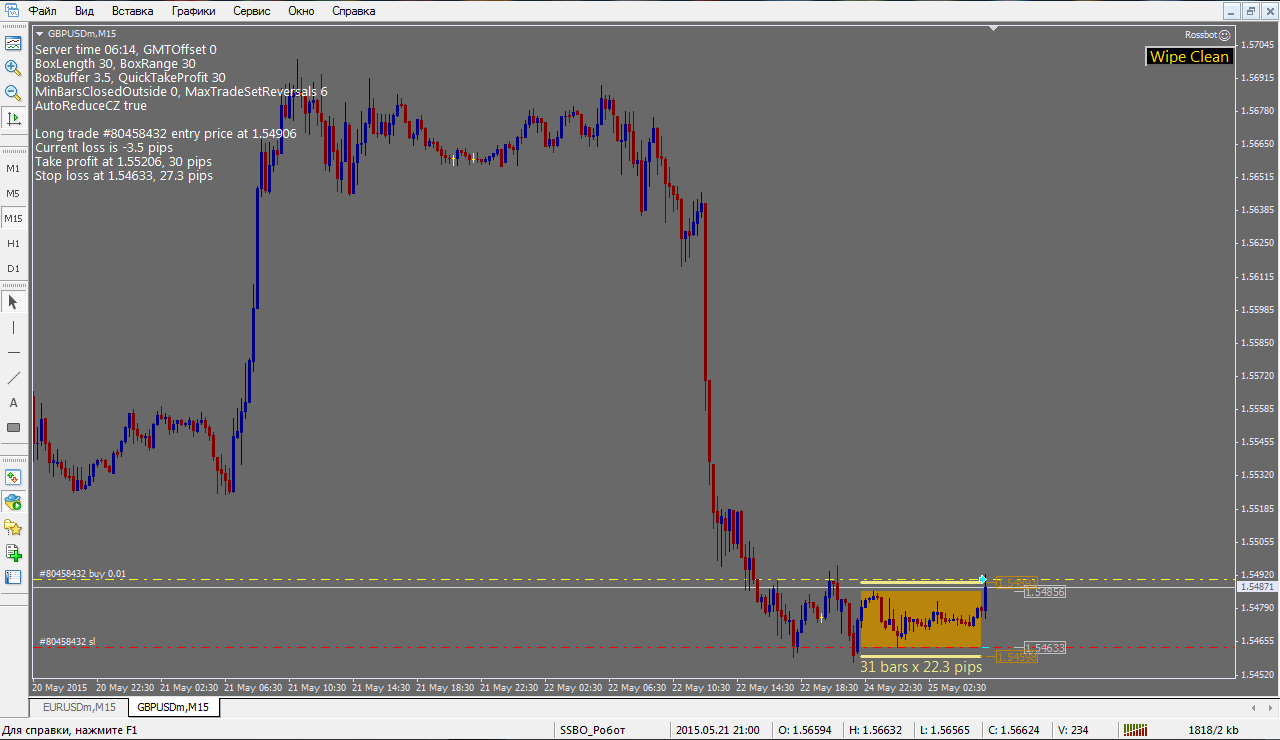Click the connection bars indicator in status bar
This screenshot has width=1280, height=740.
pos(1135,730)
